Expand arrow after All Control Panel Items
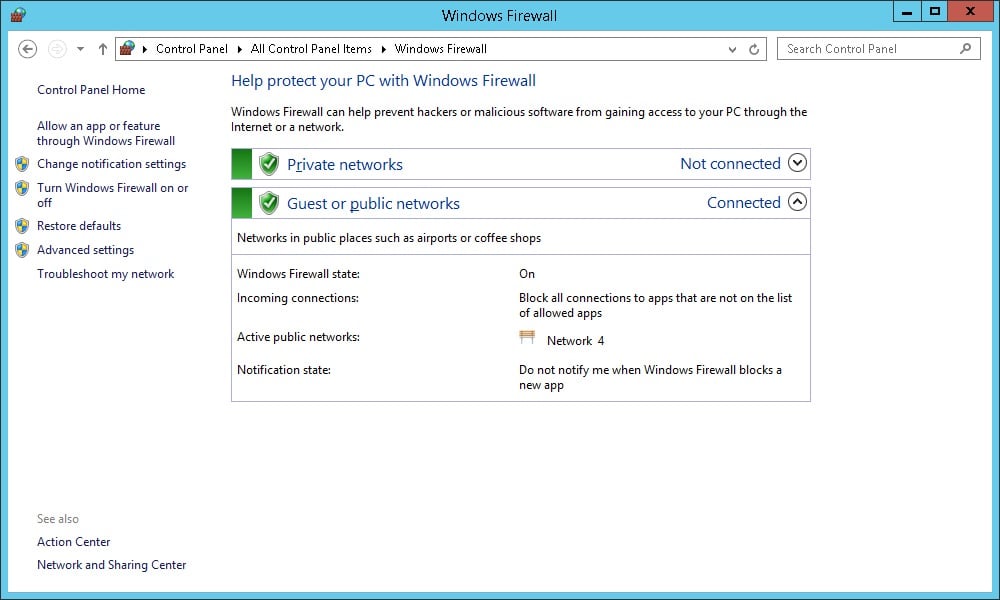The height and width of the screenshot is (600, 1000). coord(383,49)
